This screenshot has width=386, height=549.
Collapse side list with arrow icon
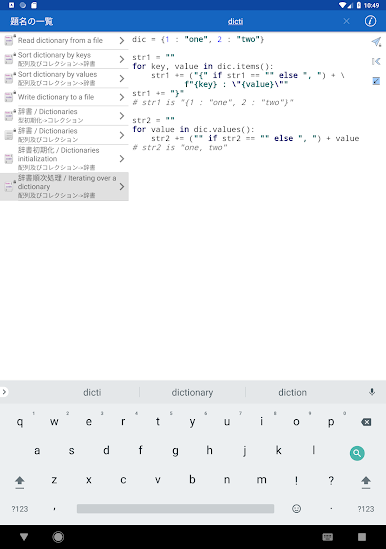point(376,62)
